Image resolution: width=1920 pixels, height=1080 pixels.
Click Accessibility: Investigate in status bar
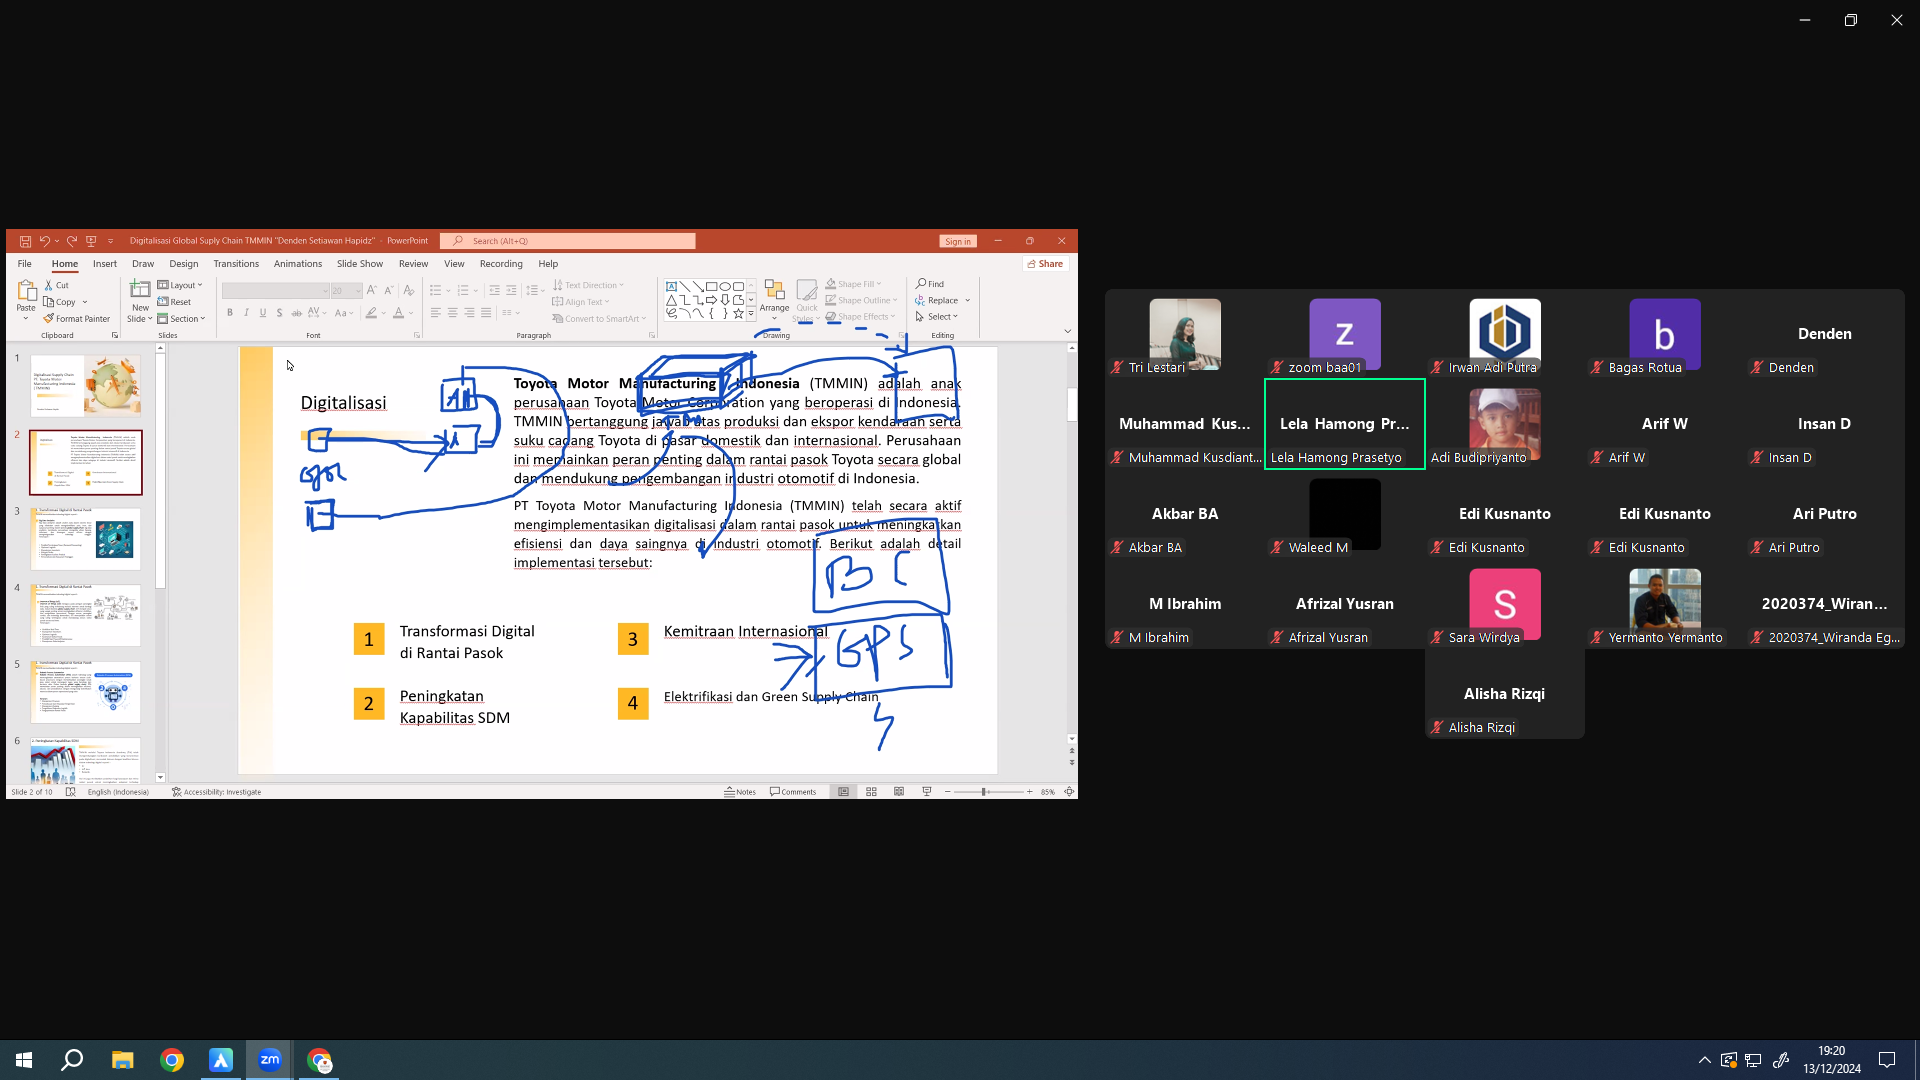[216, 792]
